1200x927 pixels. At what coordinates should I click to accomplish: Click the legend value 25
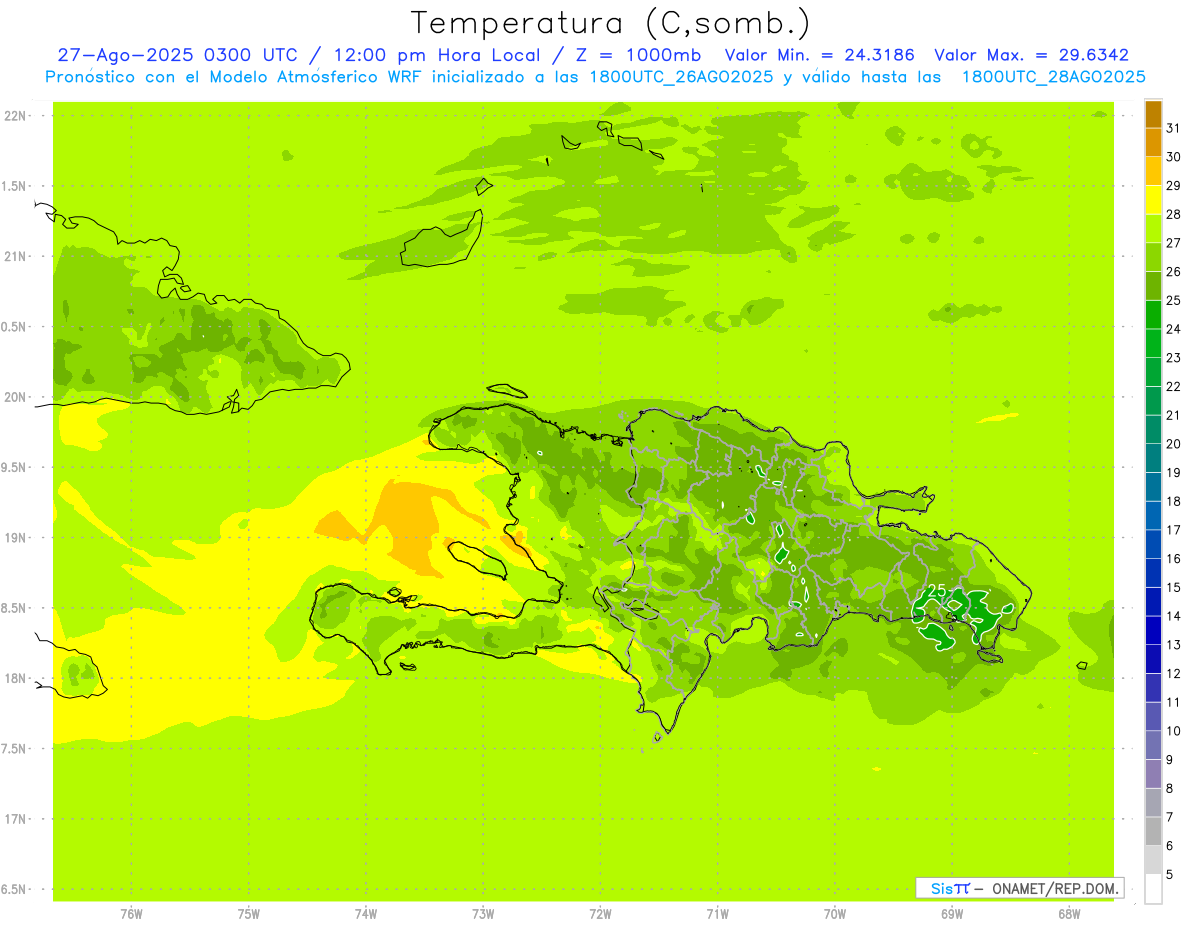(x=1174, y=300)
